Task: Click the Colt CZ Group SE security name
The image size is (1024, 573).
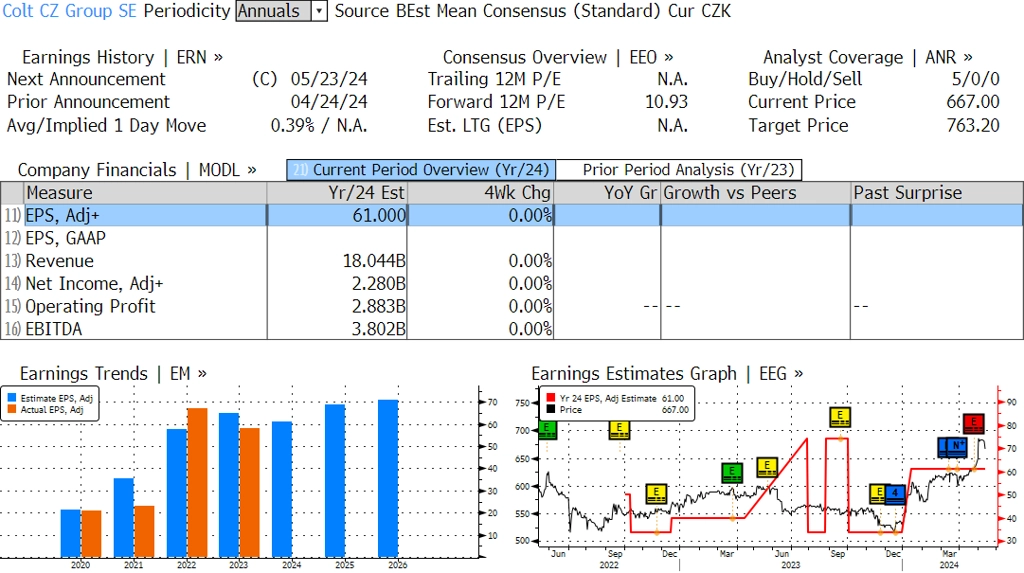Action: (69, 11)
